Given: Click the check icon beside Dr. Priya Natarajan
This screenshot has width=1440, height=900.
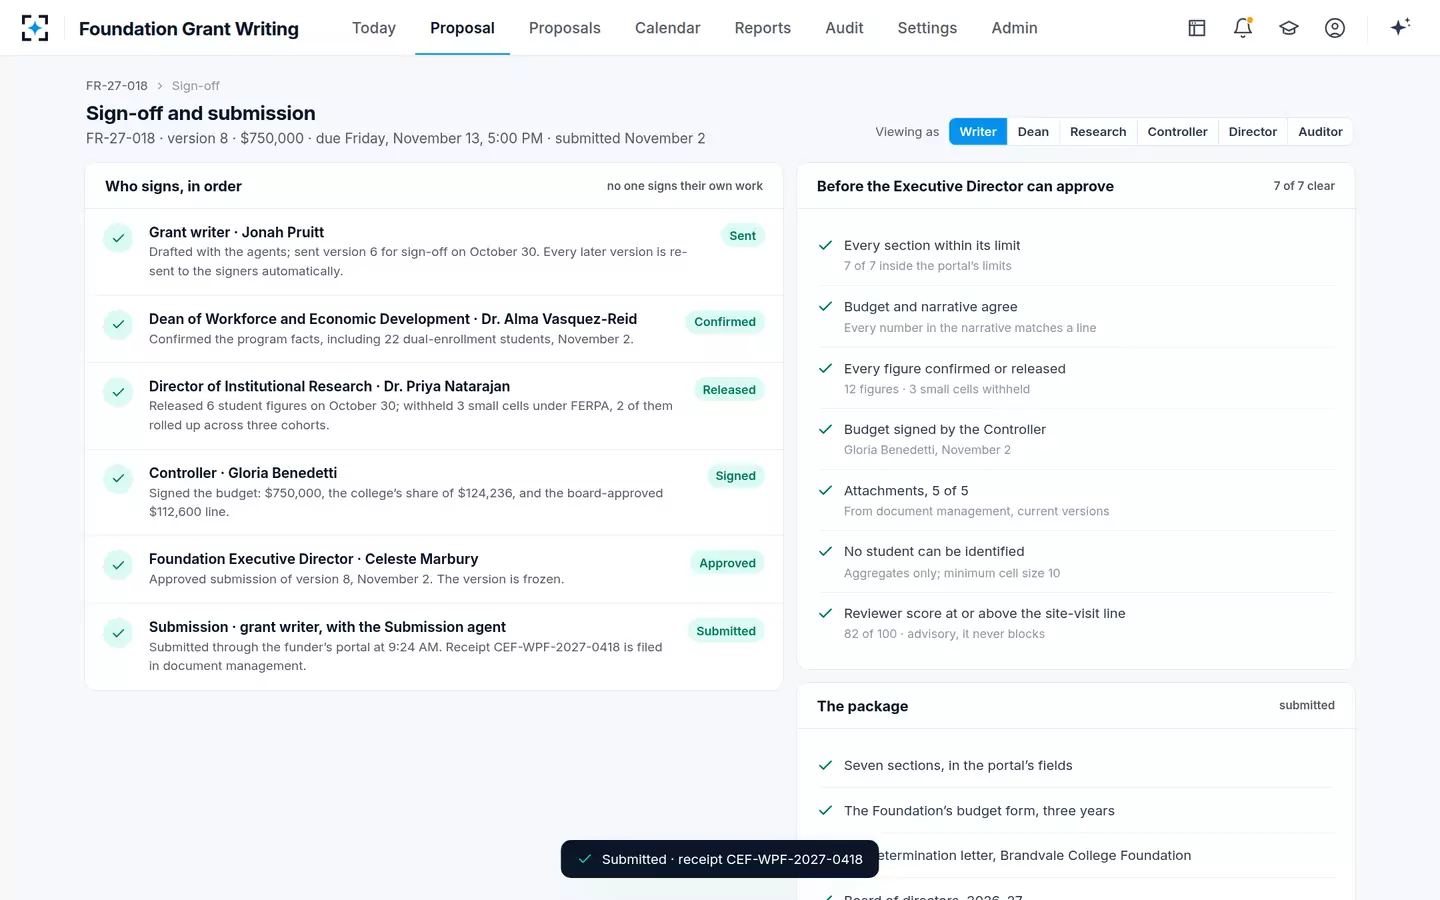Looking at the screenshot, I should click(x=118, y=392).
